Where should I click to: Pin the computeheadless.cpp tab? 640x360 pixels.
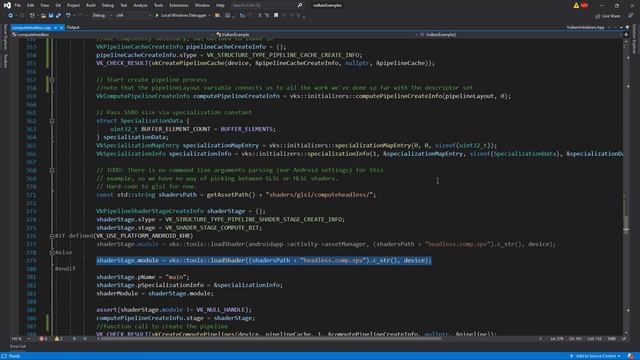pos(56,27)
